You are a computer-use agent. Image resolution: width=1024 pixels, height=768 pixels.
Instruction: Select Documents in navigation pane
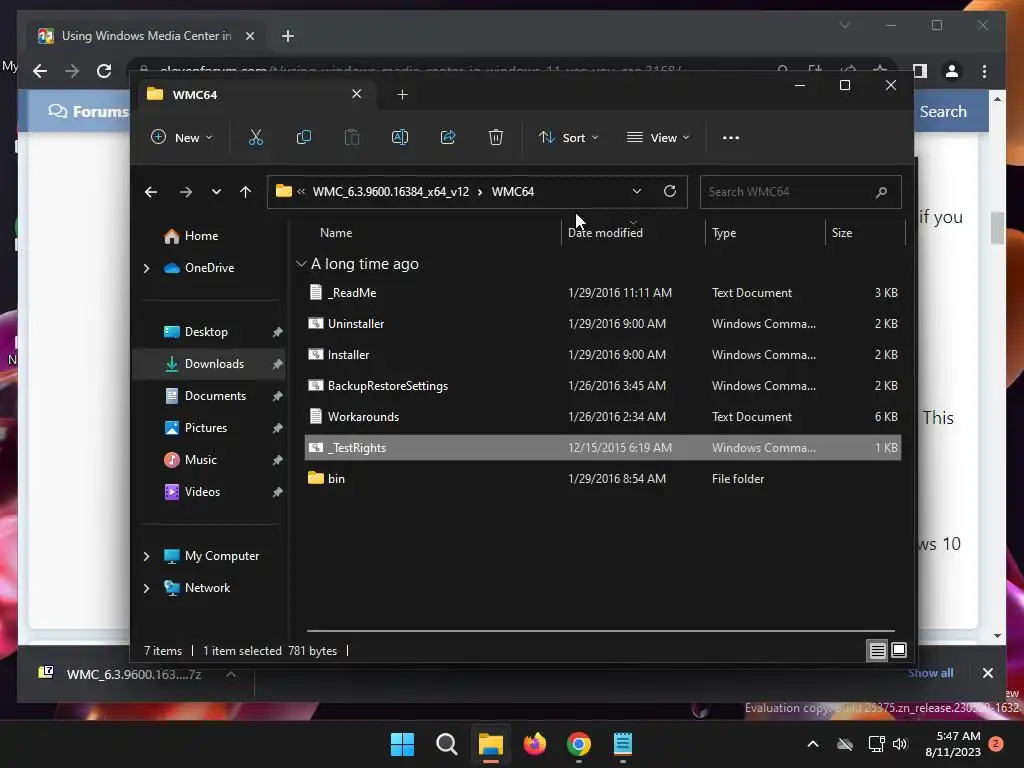pyautogui.click(x=210, y=396)
